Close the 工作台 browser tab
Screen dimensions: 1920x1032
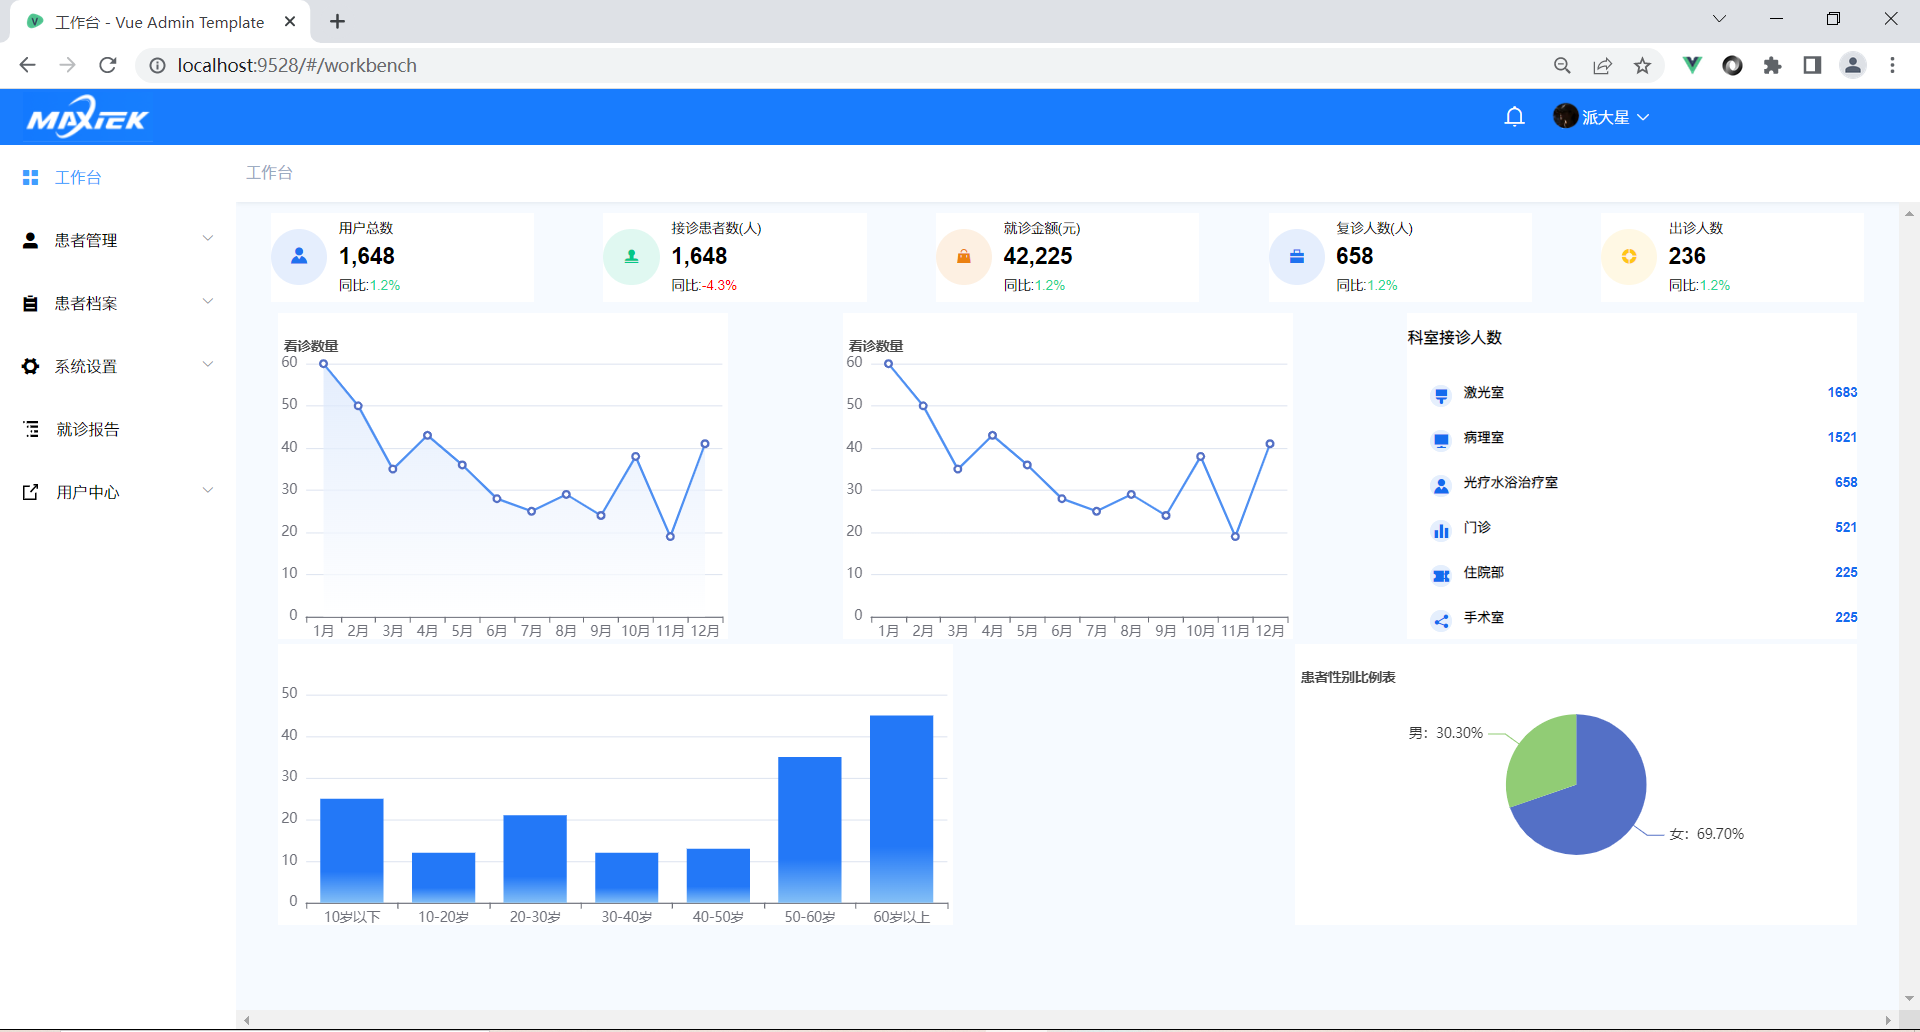(290, 21)
